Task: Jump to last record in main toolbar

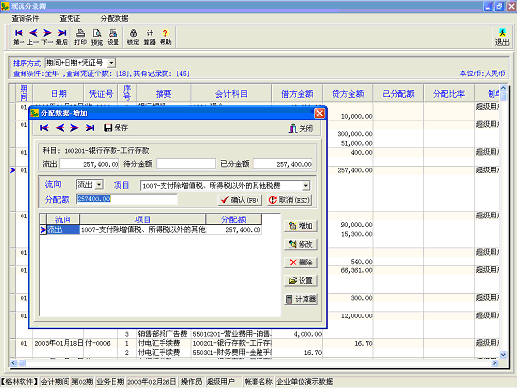Action: 62,37
